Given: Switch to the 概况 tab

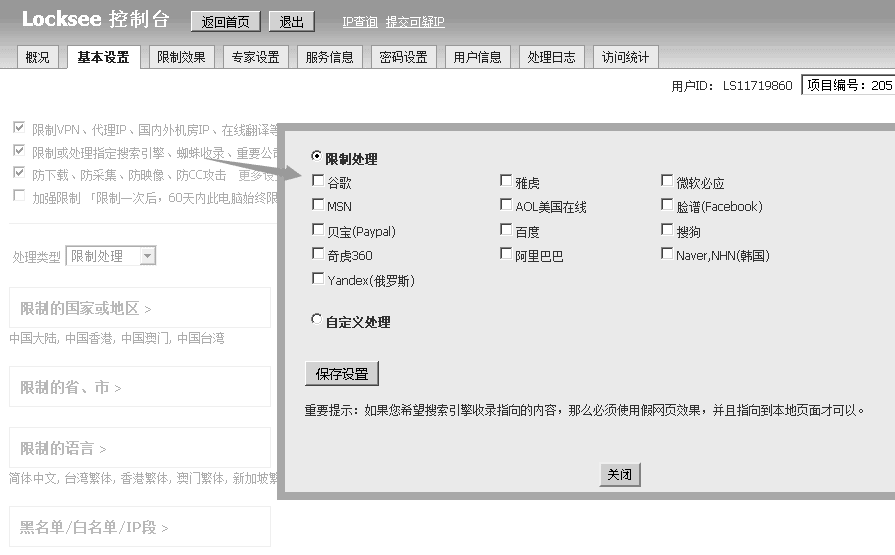Looking at the screenshot, I should click(x=38, y=57).
